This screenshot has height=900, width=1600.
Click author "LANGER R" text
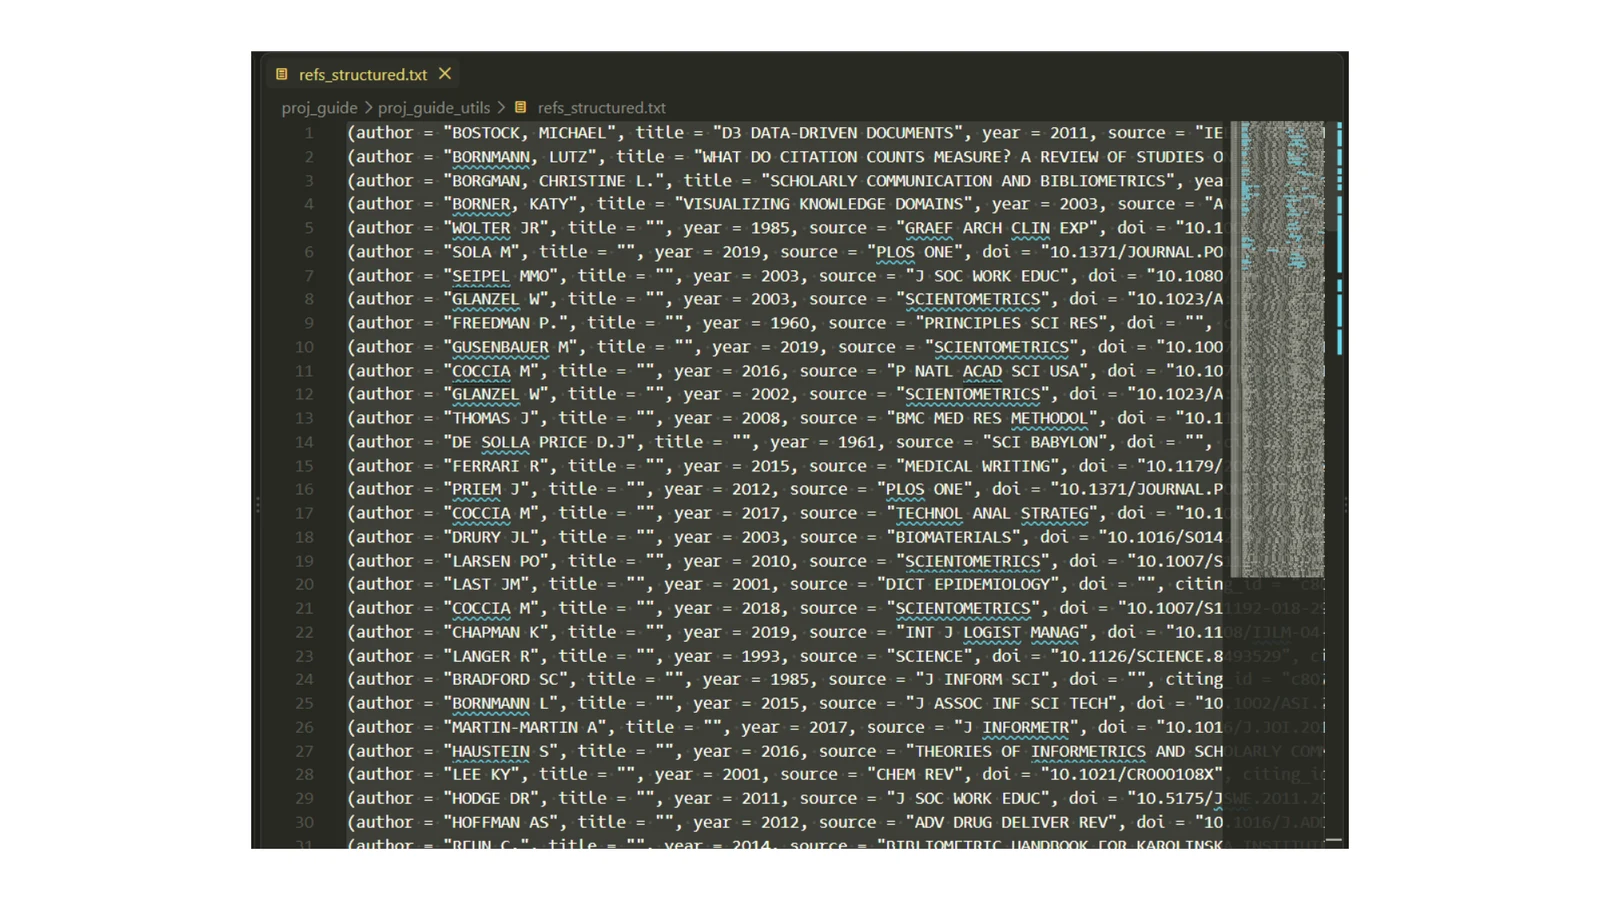tap(491, 656)
